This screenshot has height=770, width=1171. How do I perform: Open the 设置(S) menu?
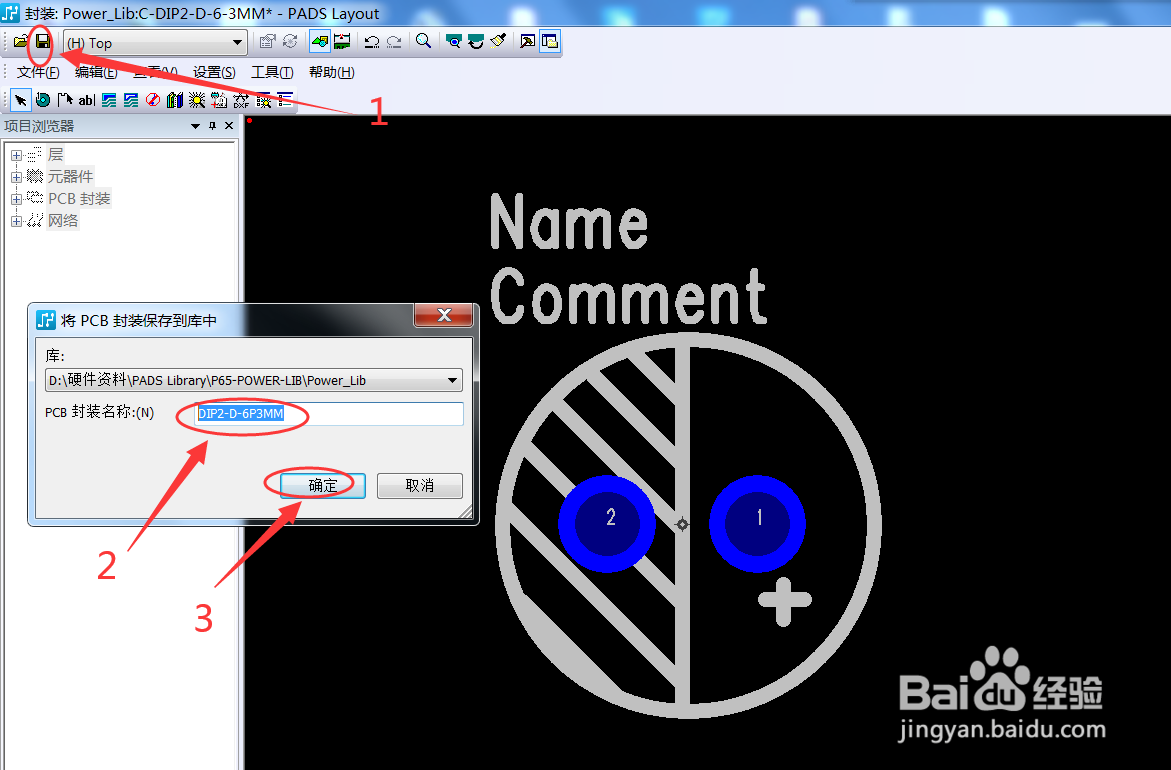tap(214, 72)
